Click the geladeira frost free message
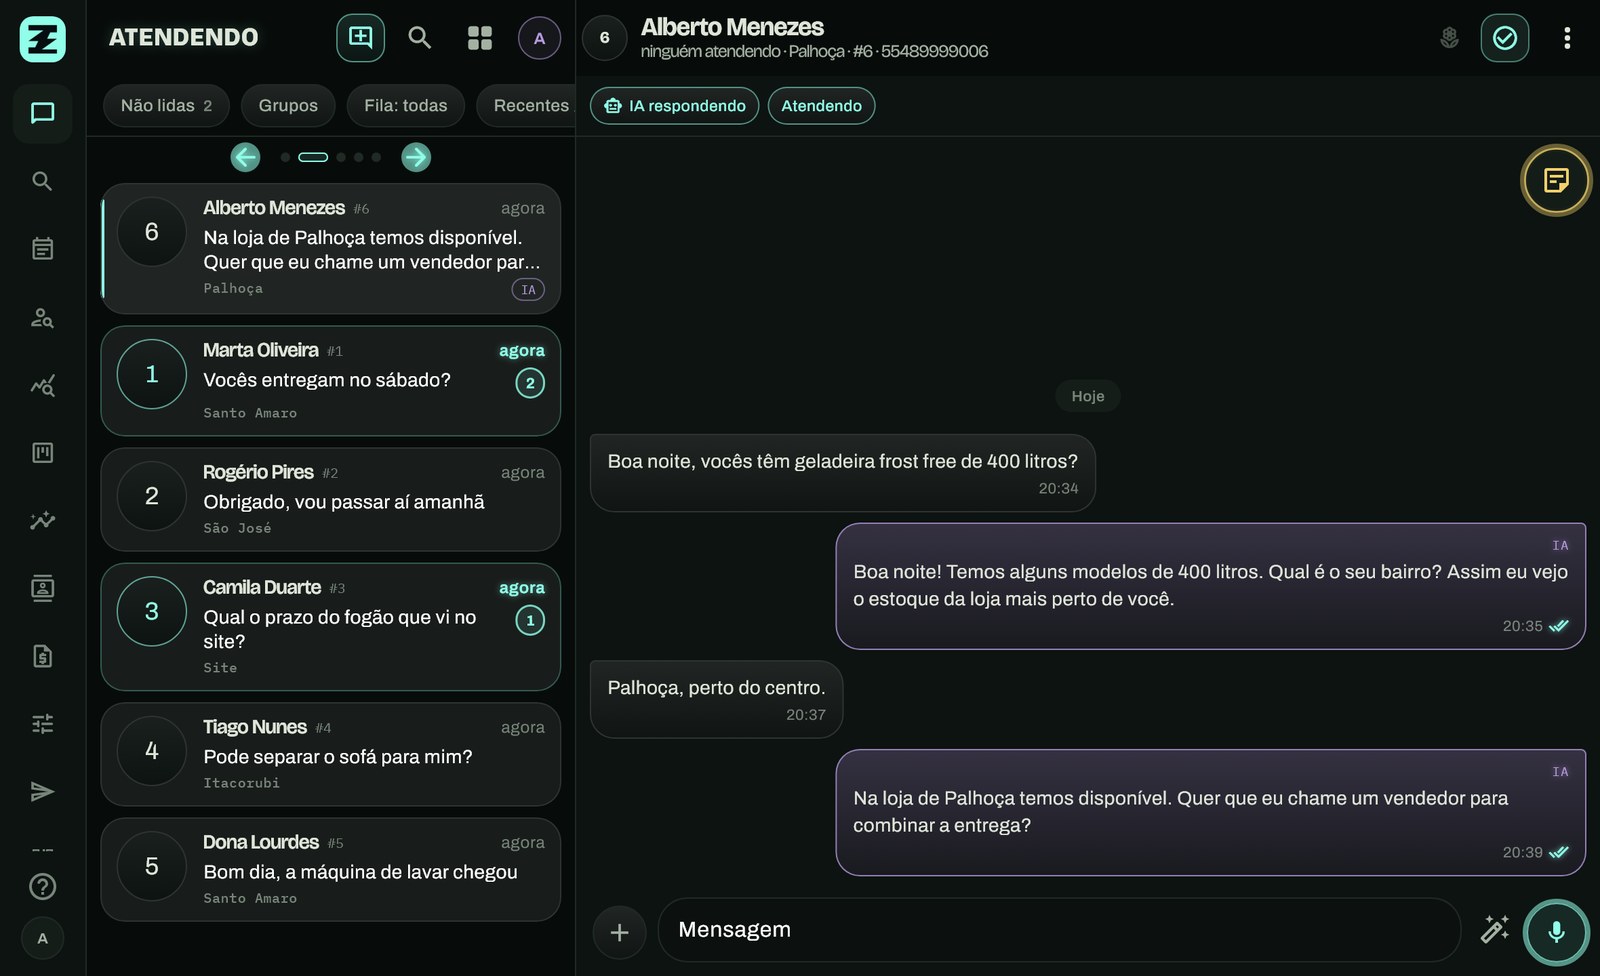 pos(843,473)
